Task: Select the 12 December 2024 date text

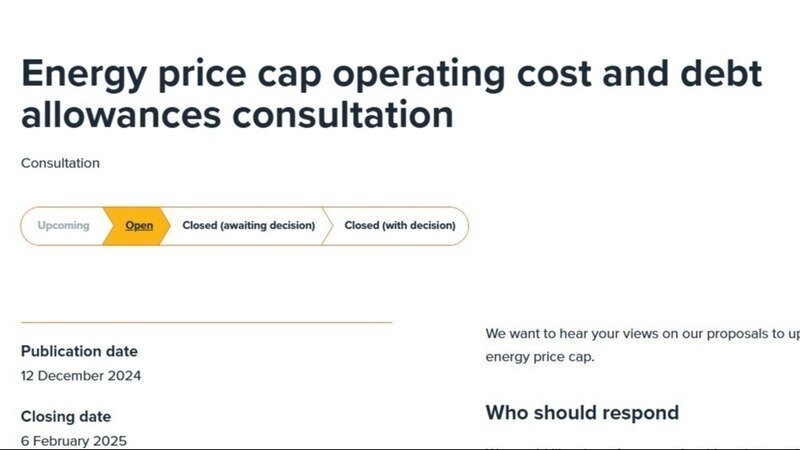Action: pyautogui.click(x=81, y=376)
